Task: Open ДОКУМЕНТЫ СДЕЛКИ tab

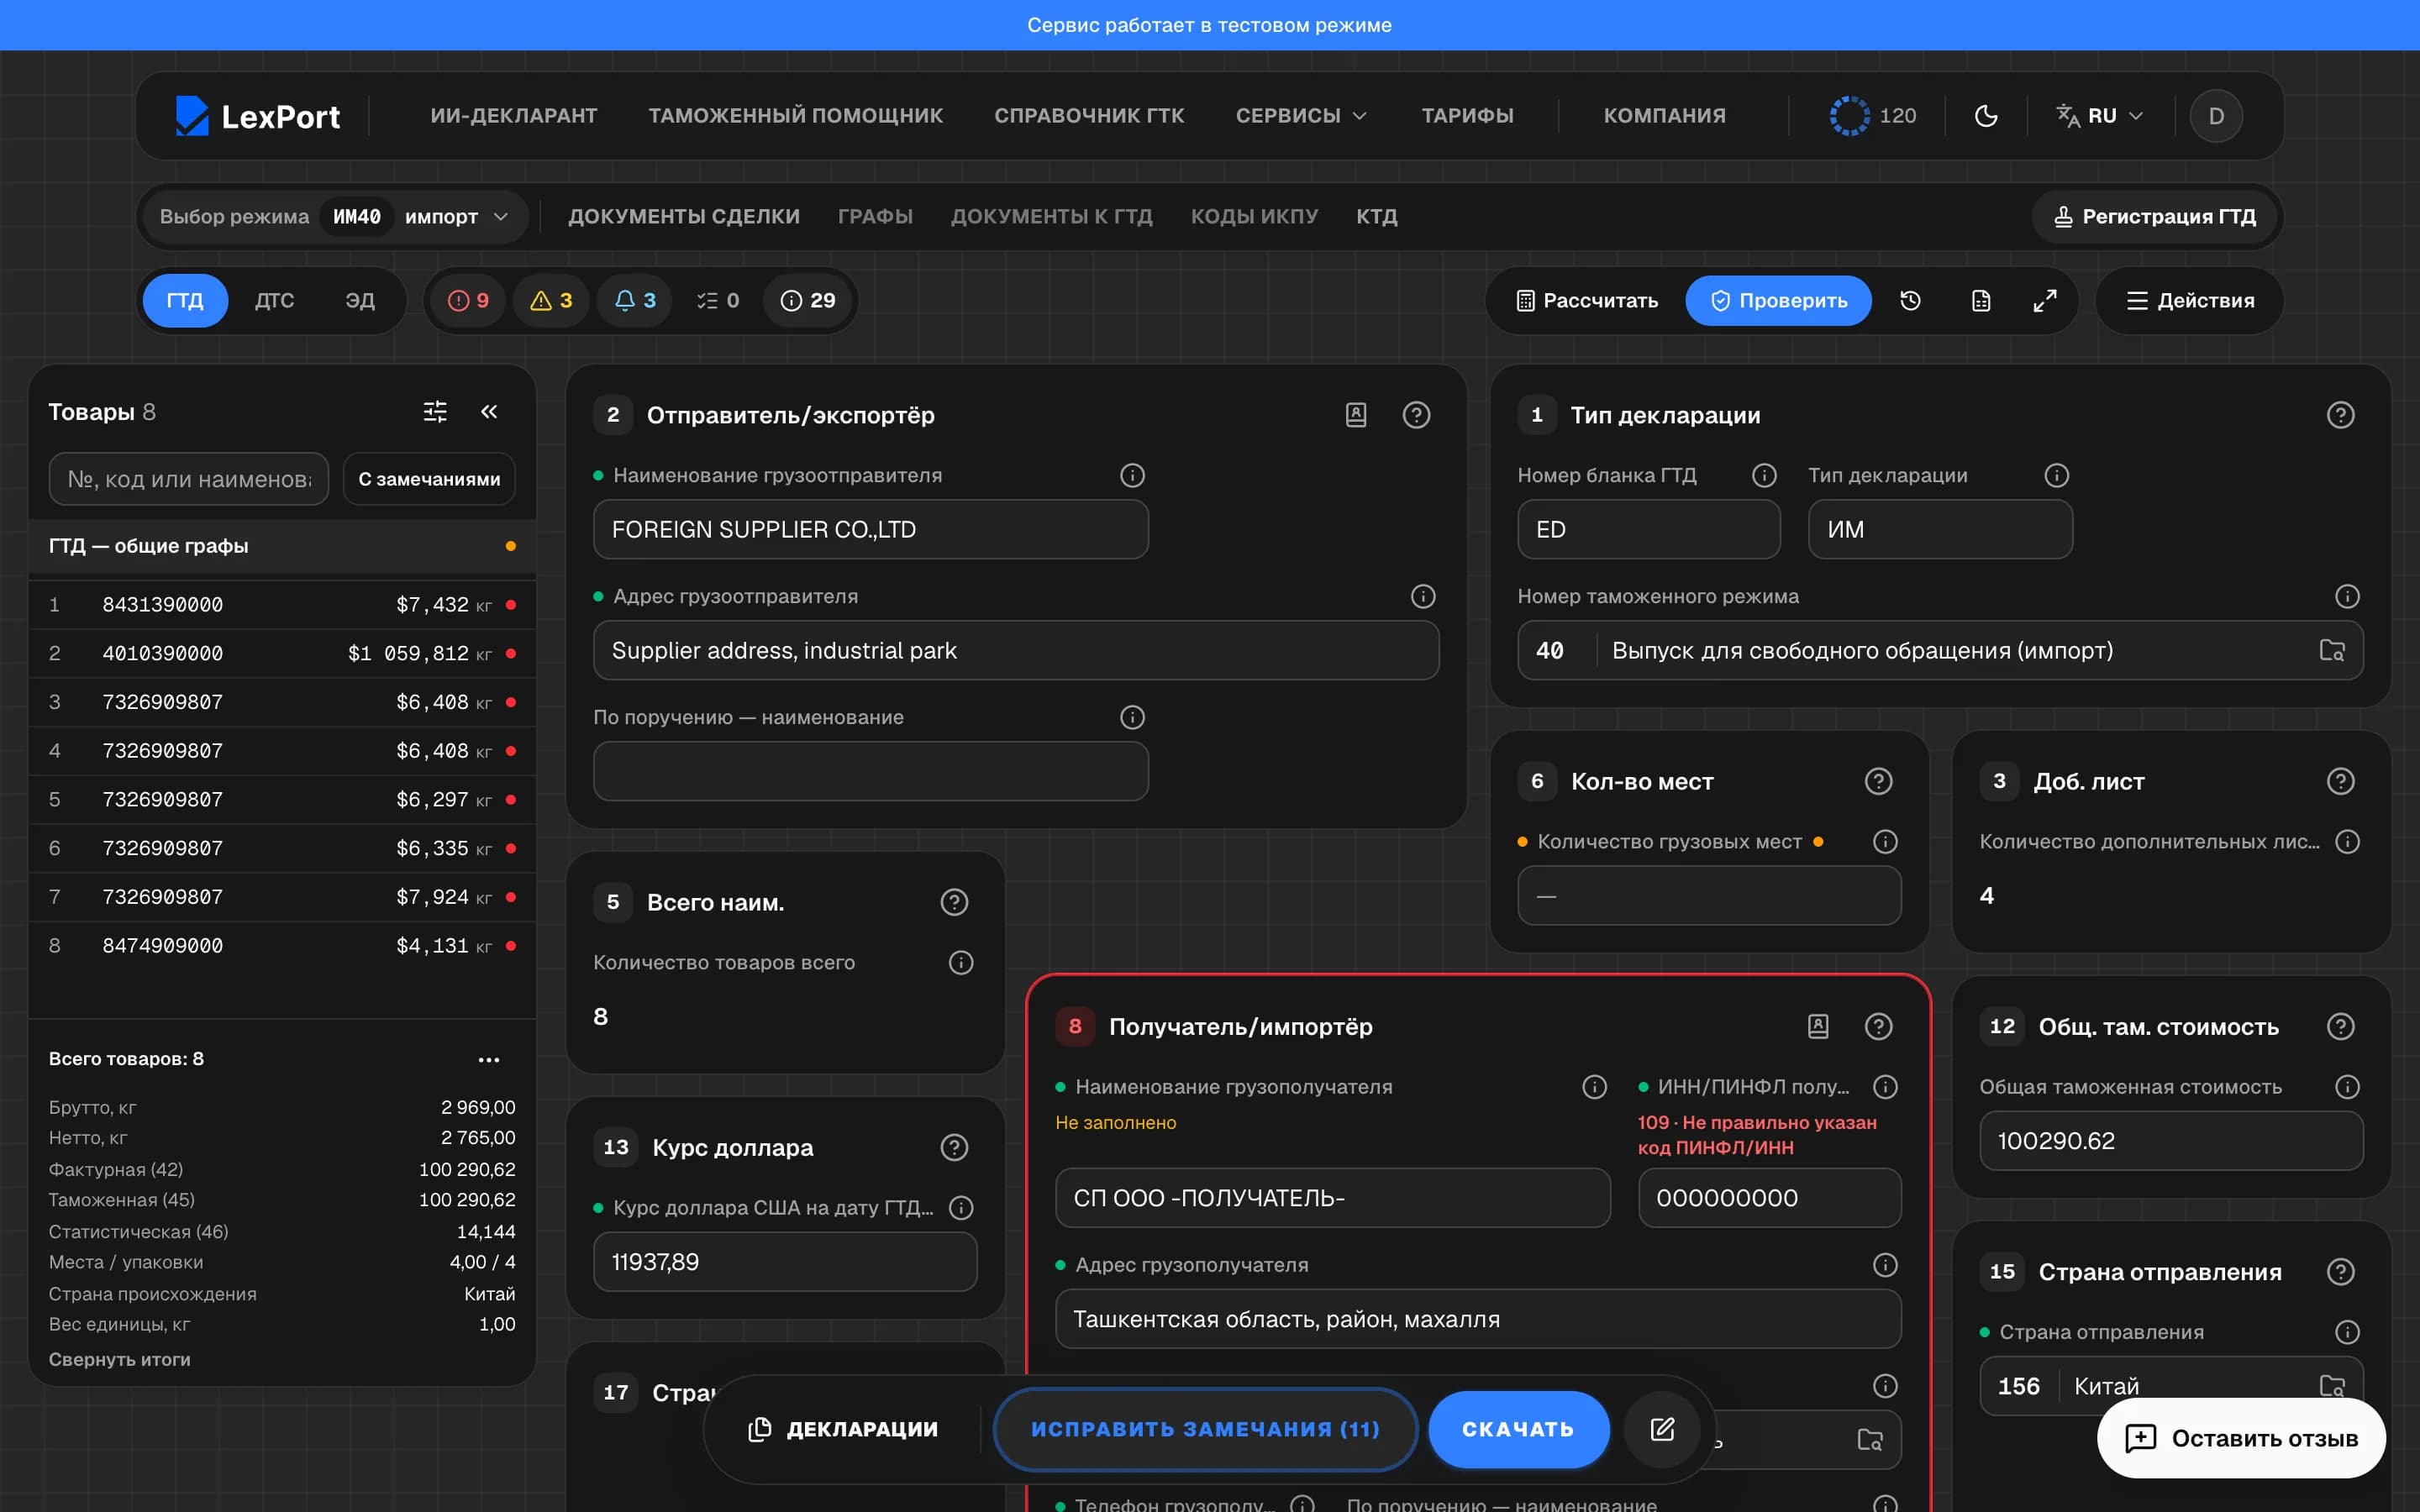Action: click(x=684, y=217)
